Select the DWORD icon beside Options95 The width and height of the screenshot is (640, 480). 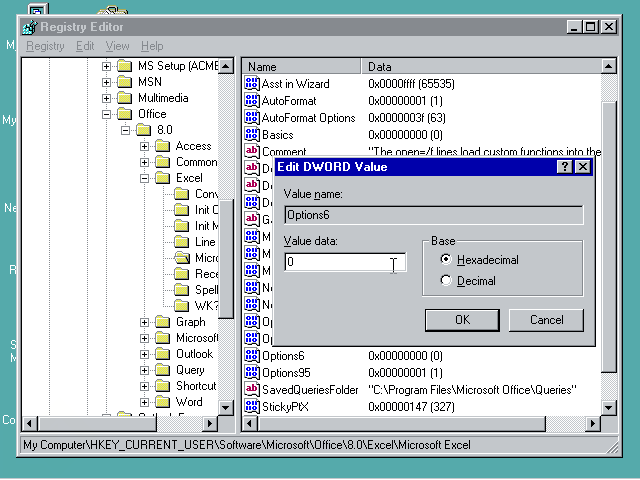point(252,372)
